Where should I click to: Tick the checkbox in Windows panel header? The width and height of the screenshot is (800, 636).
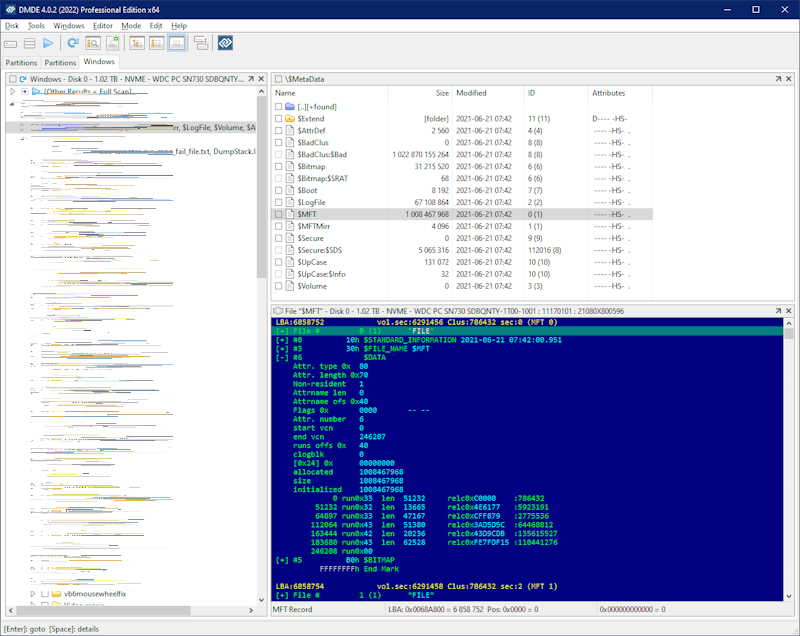point(12,79)
